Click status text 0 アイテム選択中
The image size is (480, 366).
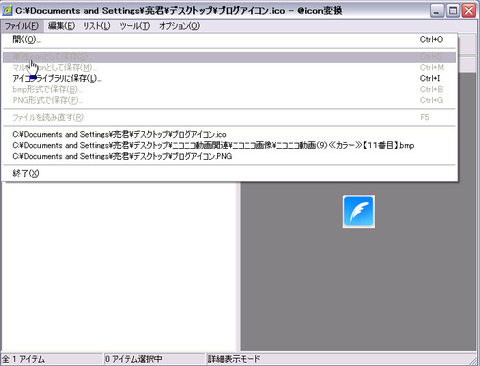click(x=133, y=359)
